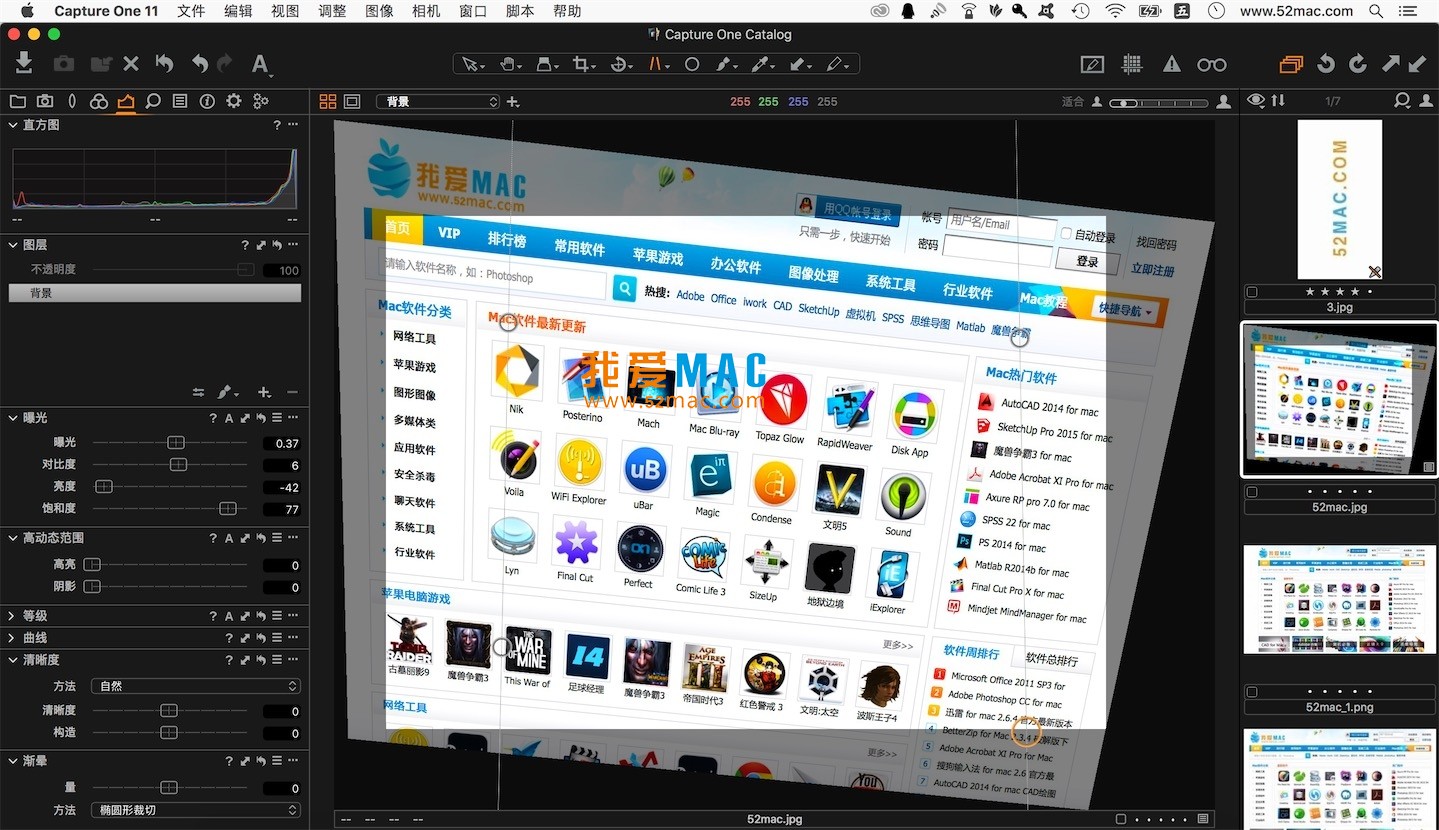Switch viewer to multi-view grid icon
1439x830 pixels.
coord(328,101)
